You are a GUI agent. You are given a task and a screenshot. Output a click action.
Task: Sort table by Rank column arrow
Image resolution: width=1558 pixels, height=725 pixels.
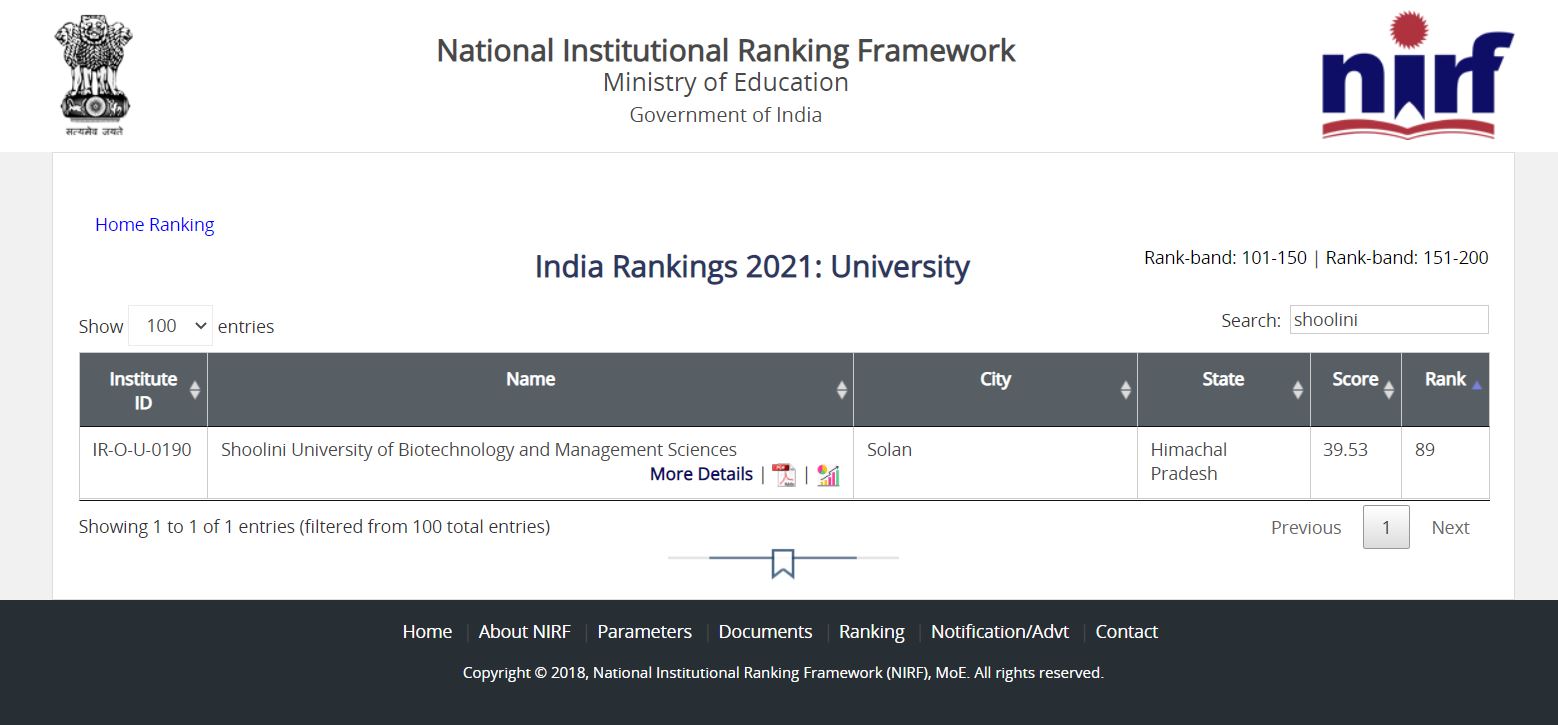click(1477, 384)
